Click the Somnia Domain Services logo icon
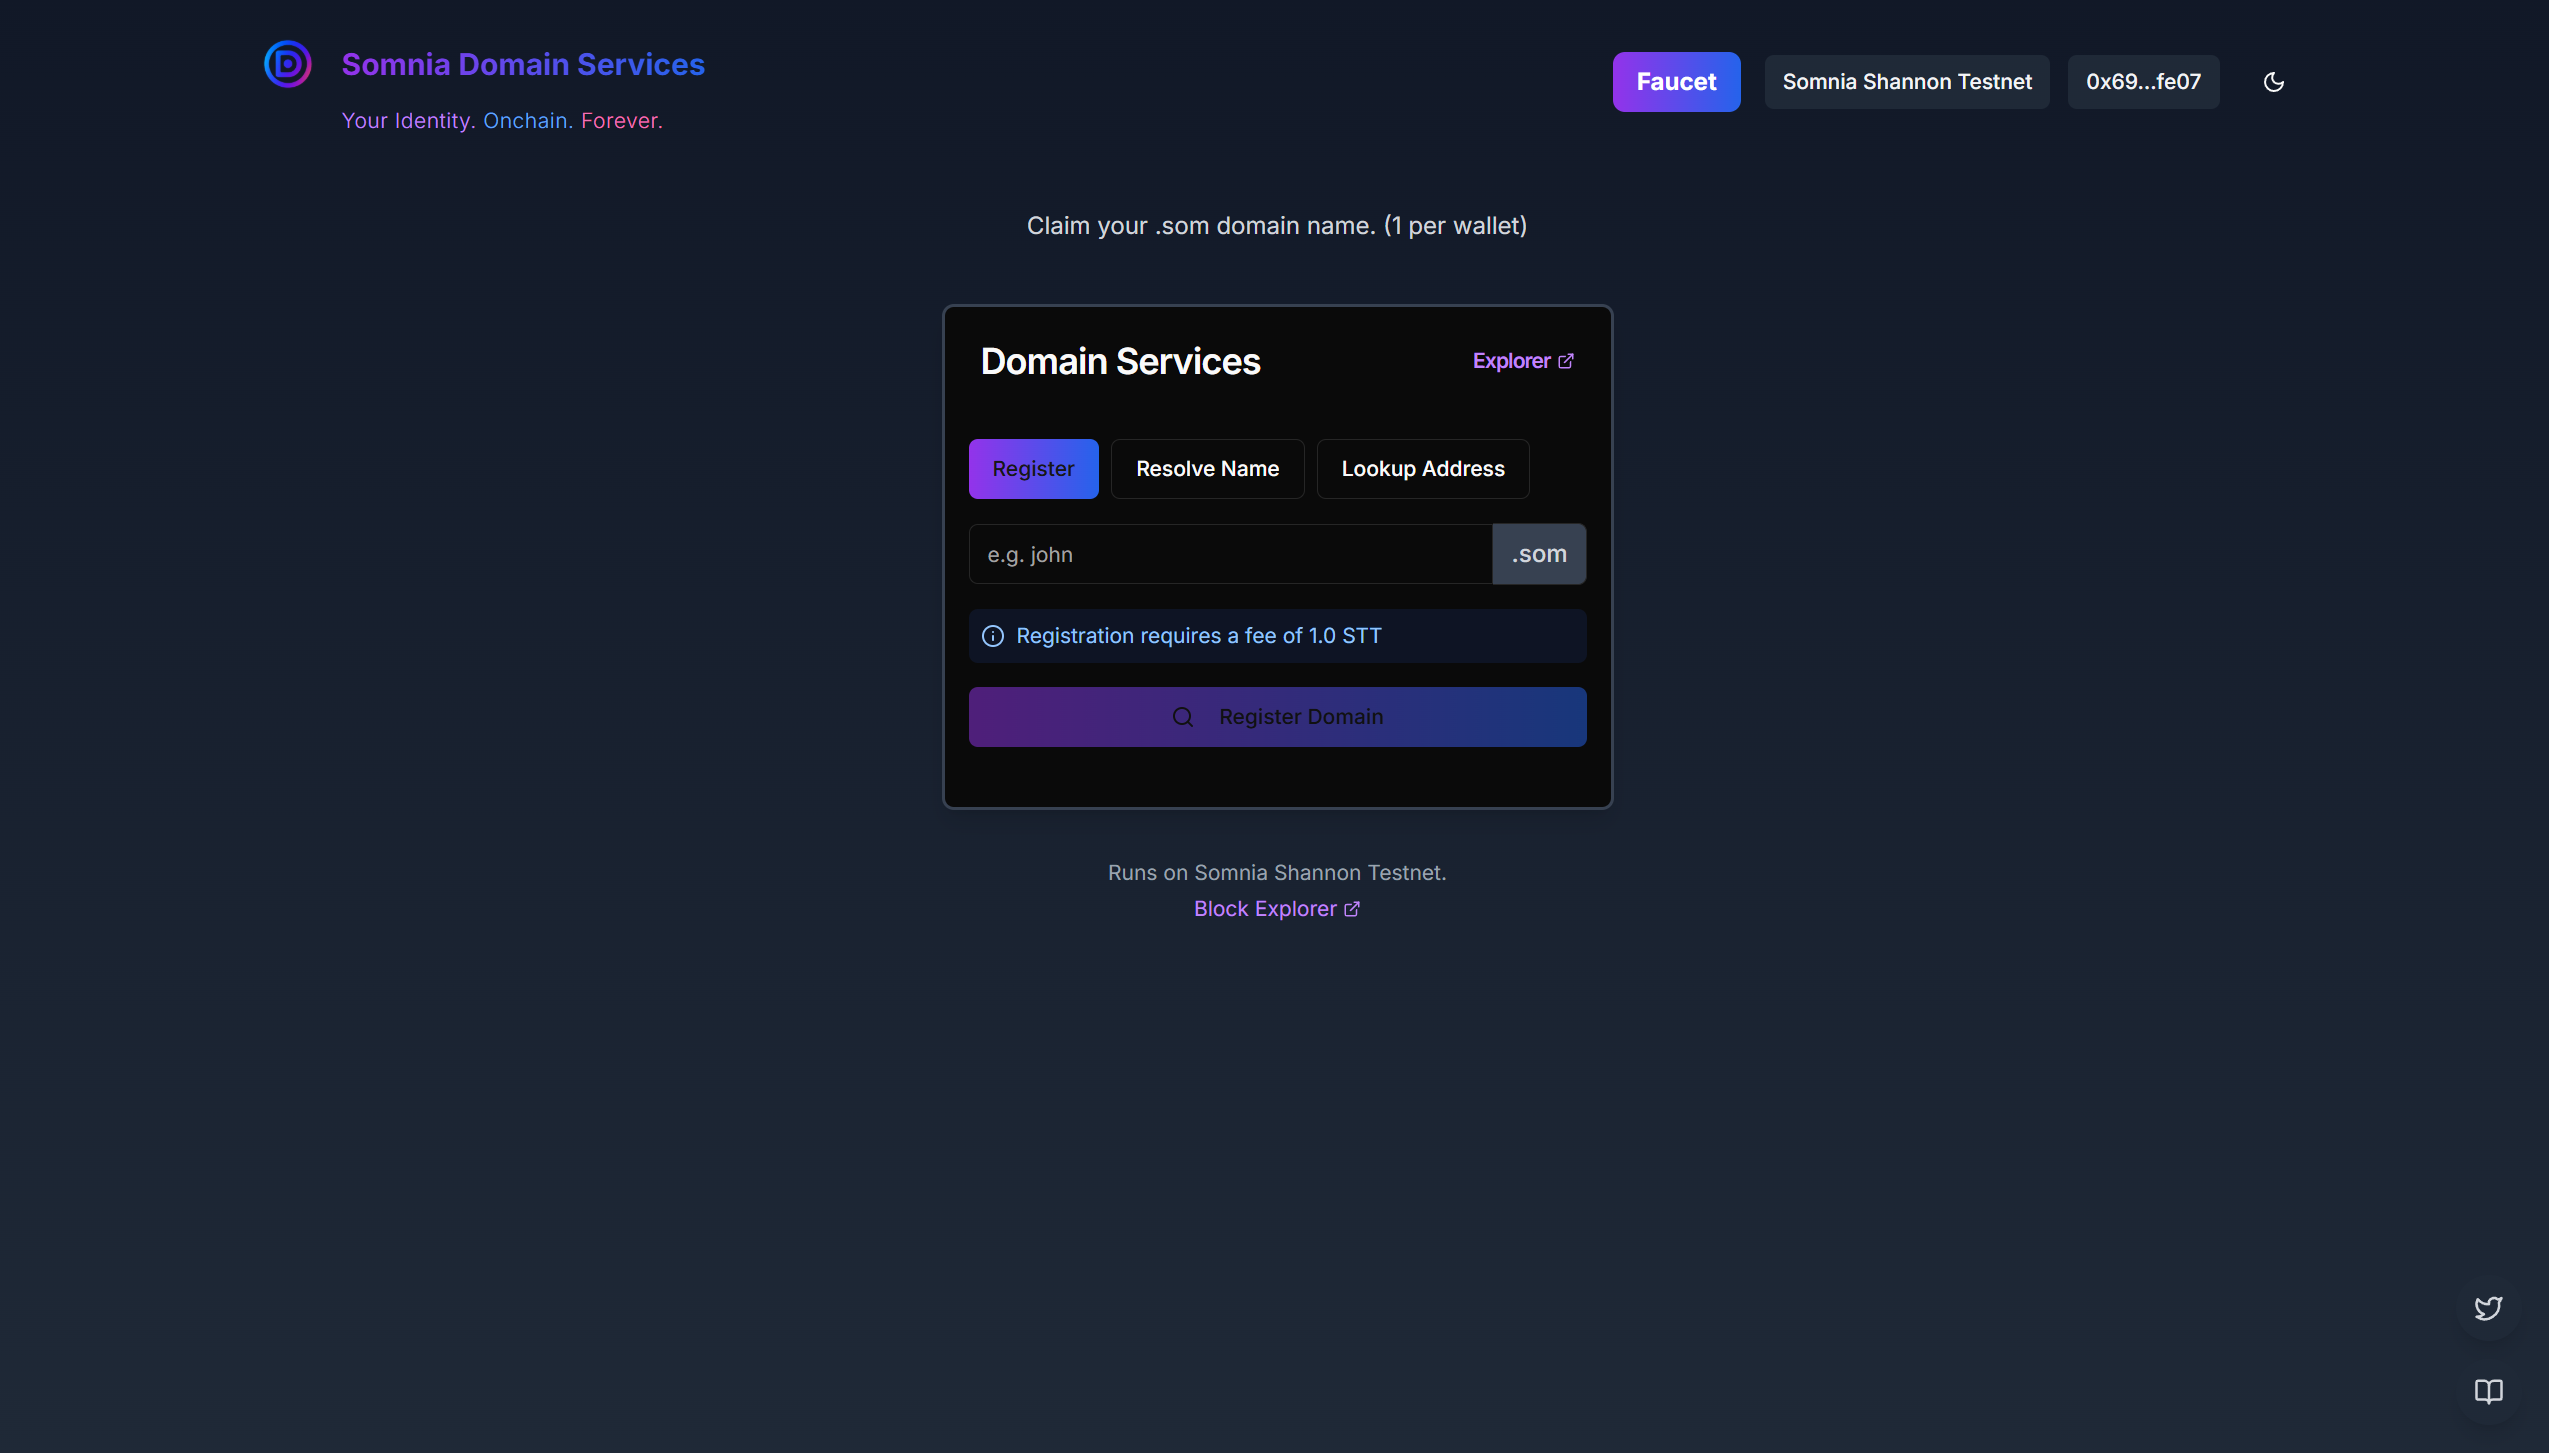The height and width of the screenshot is (1453, 2549). tap(288, 64)
